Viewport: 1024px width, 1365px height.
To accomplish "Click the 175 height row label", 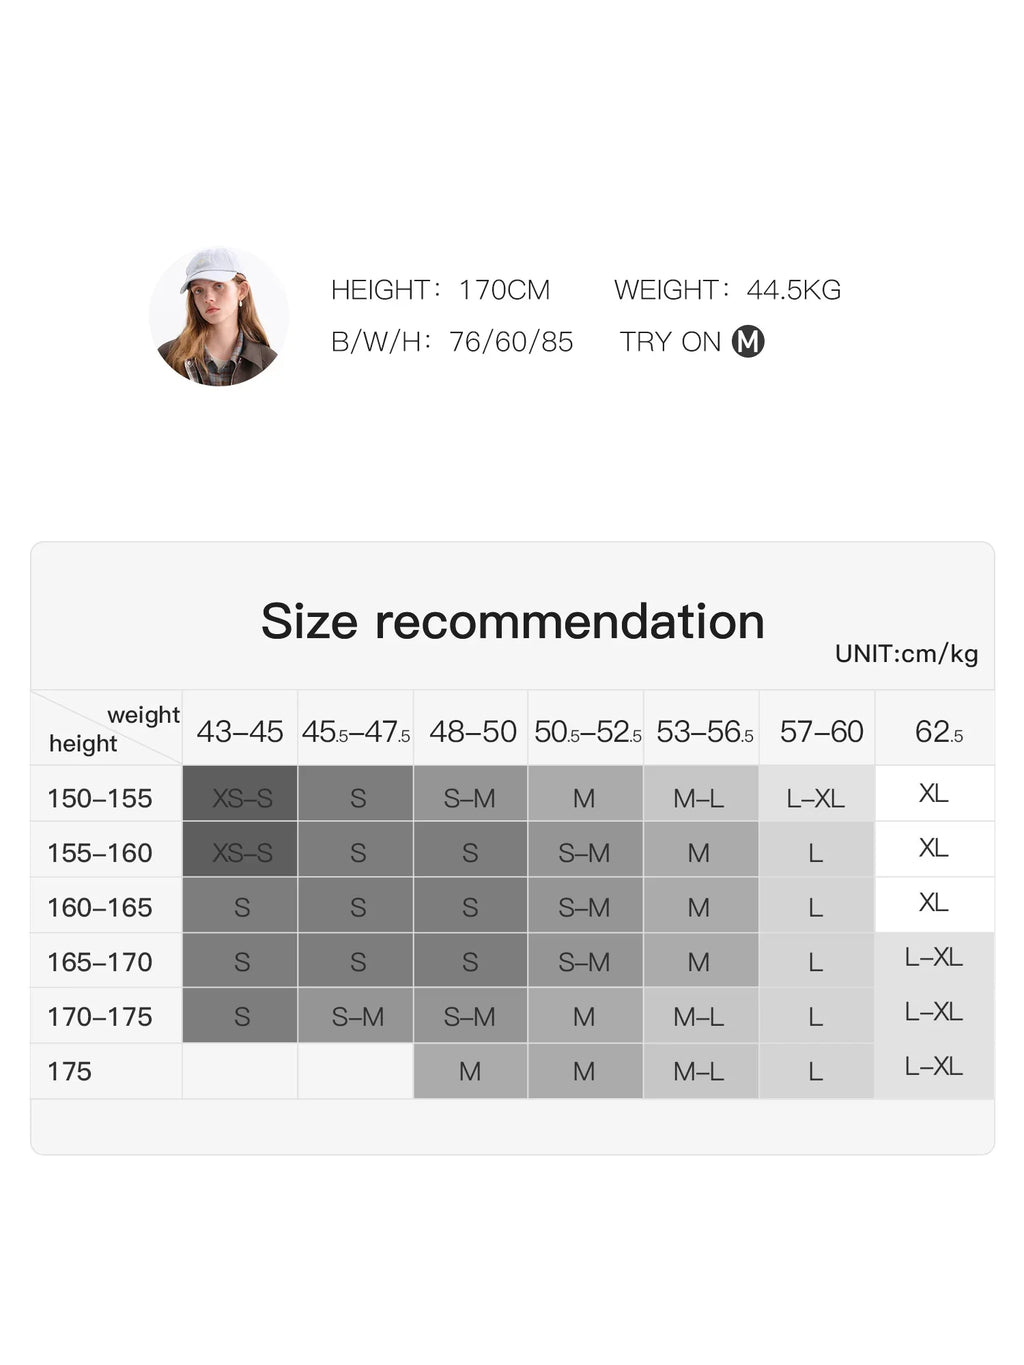I will click(69, 1071).
